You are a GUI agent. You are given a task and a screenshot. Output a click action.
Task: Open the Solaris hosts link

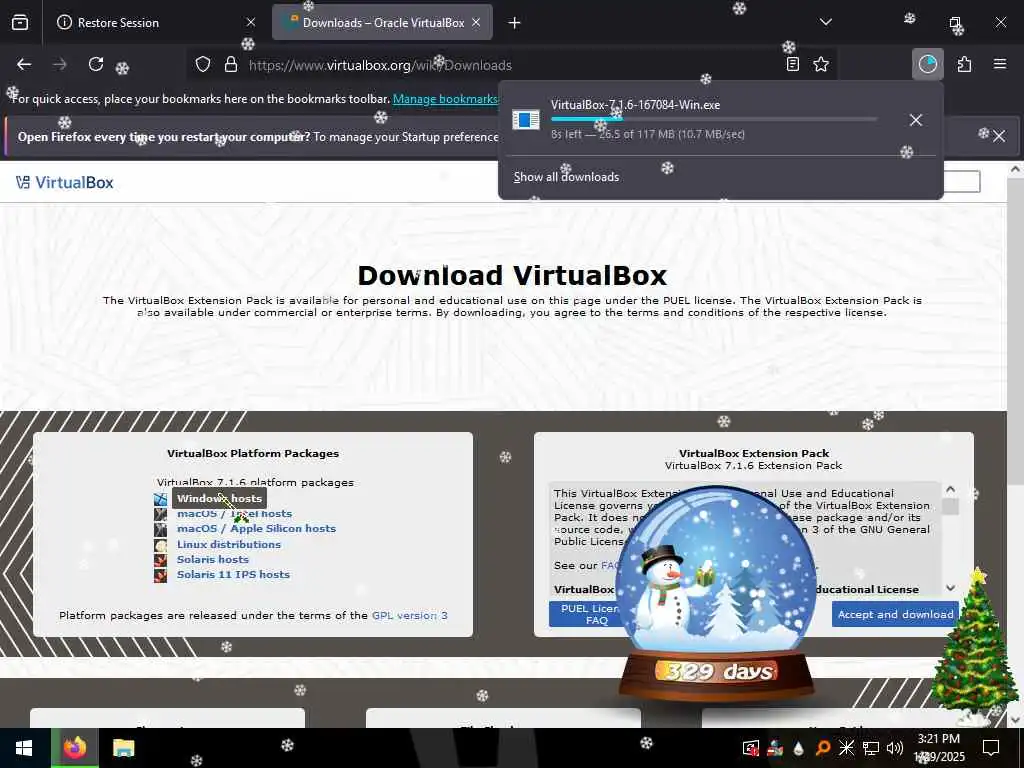[x=212, y=560]
